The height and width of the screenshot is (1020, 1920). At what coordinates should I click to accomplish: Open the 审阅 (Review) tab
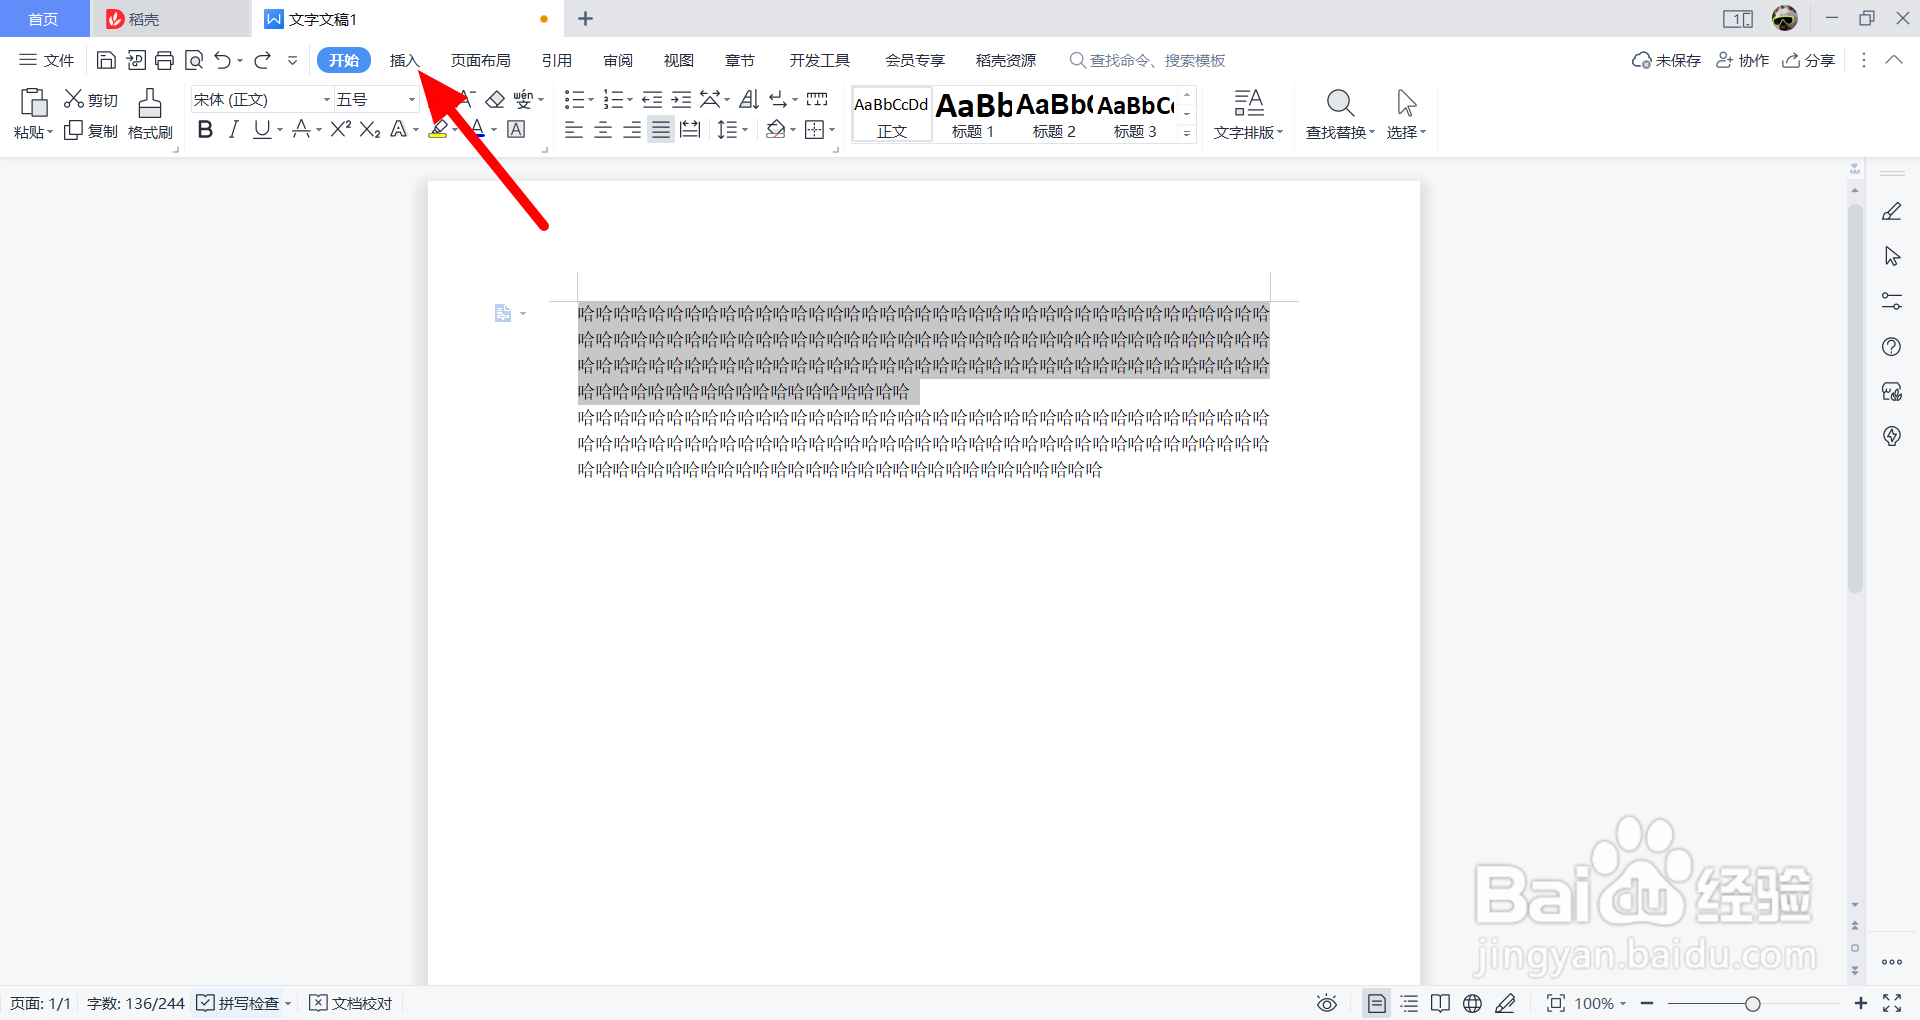pos(618,61)
